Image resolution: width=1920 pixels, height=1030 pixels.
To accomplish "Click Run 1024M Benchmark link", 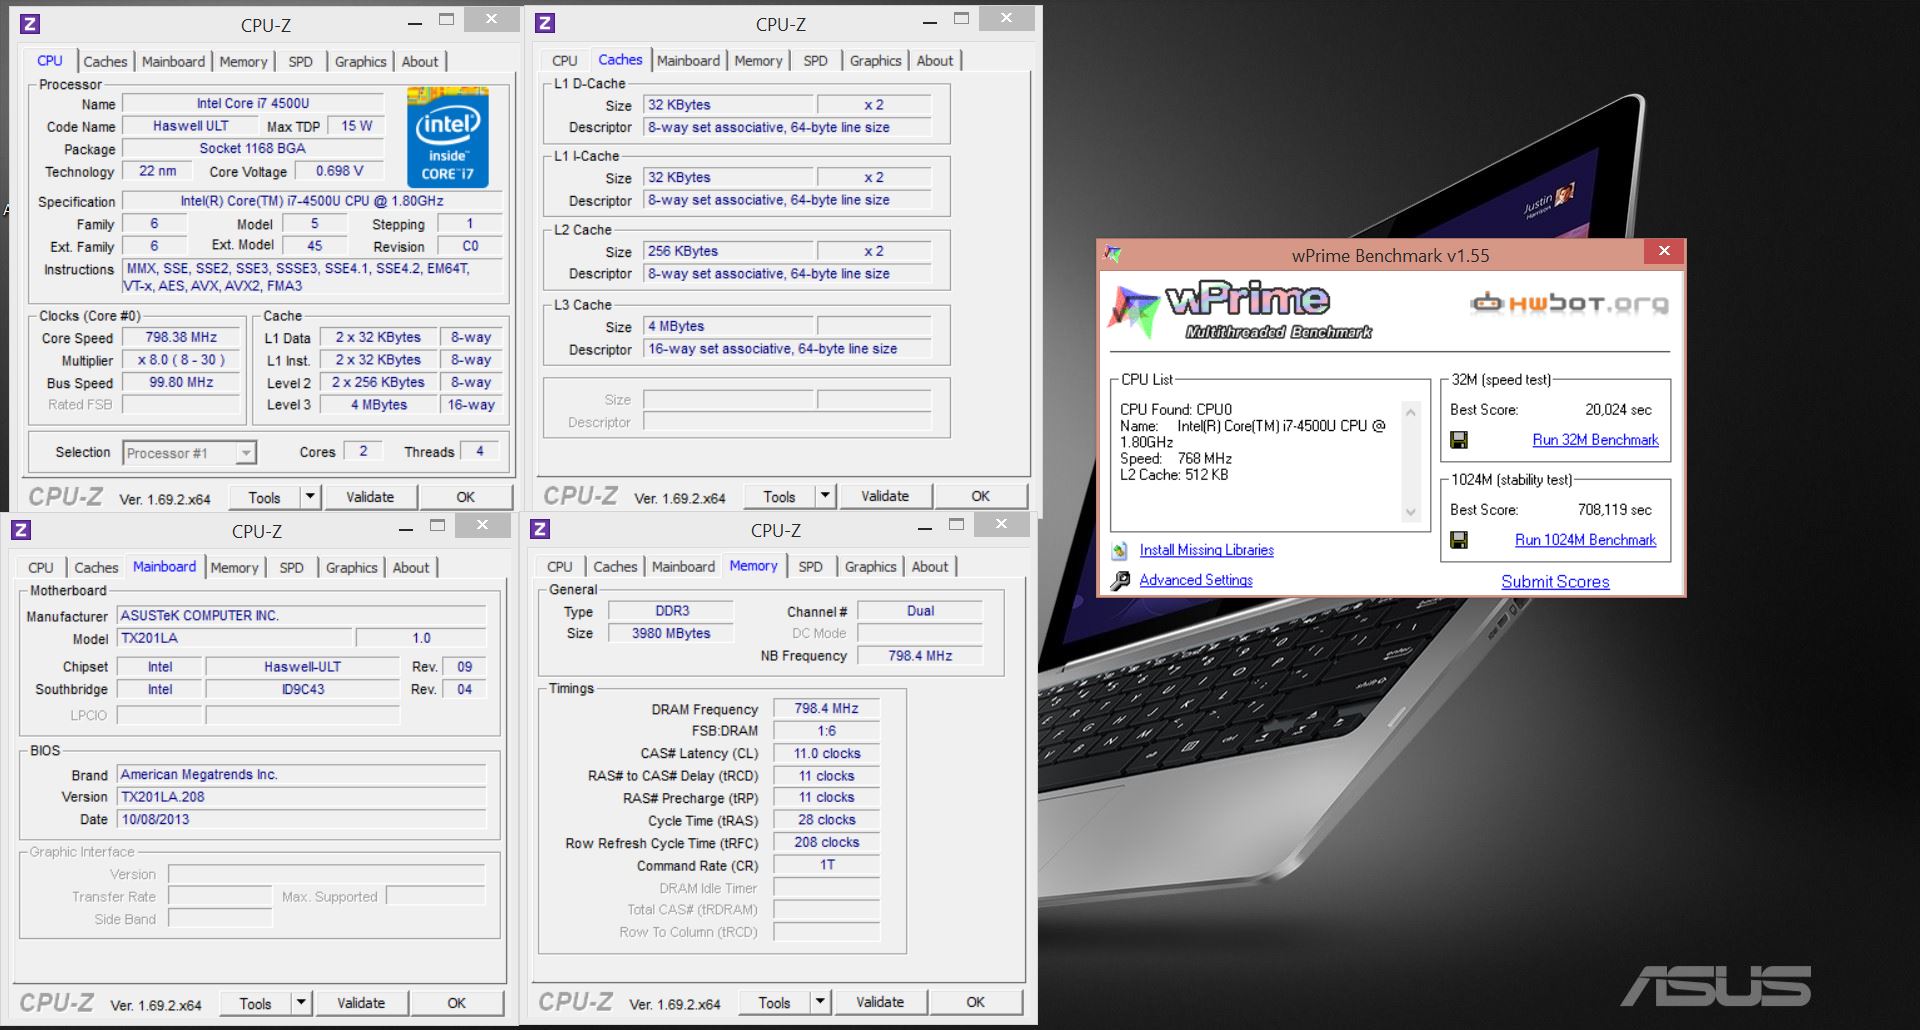I will 1585,540.
